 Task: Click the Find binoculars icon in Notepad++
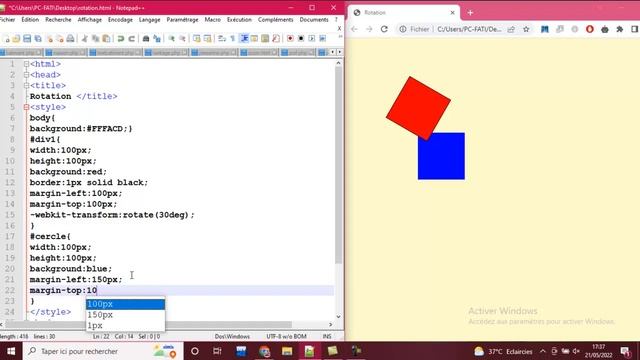pyautogui.click(x=146, y=39)
